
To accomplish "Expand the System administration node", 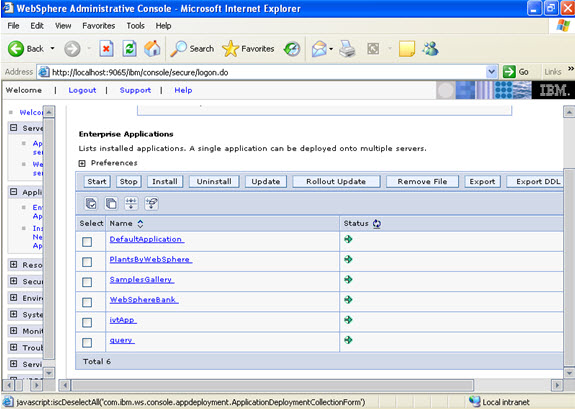I will click(14, 314).
